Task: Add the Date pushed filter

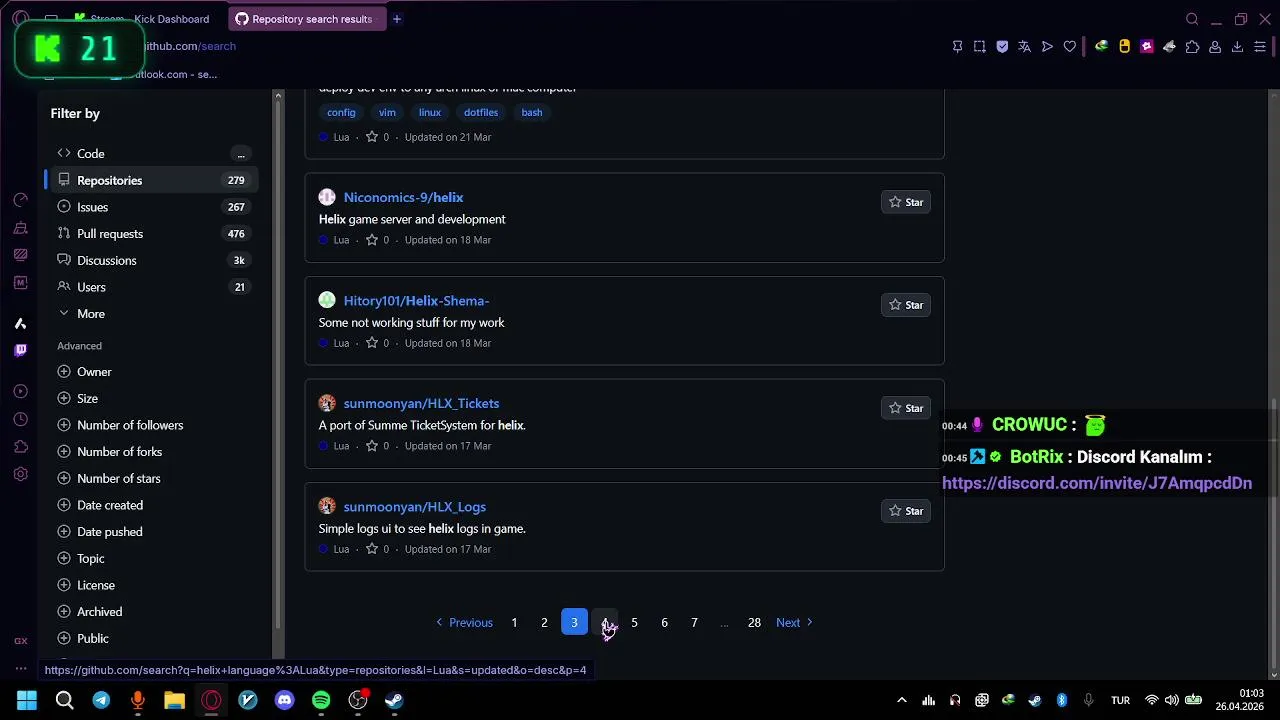Action: point(100,532)
